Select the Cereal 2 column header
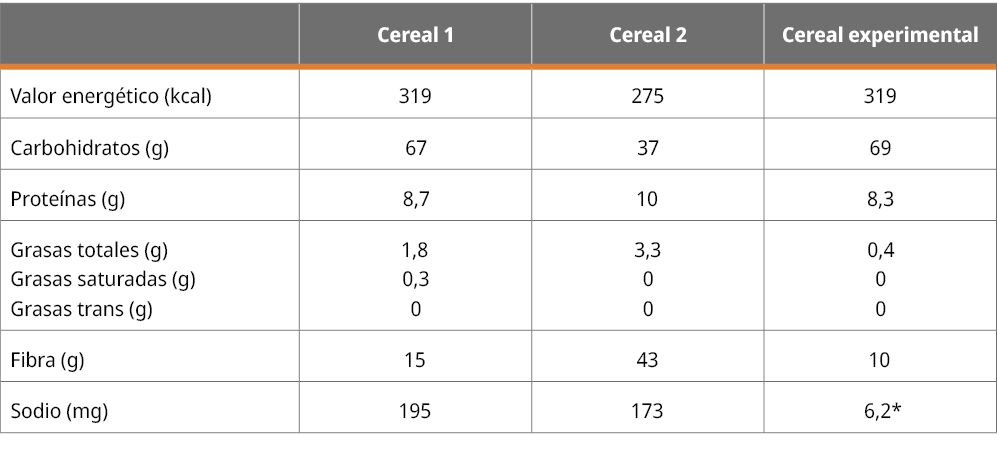 coord(648,35)
